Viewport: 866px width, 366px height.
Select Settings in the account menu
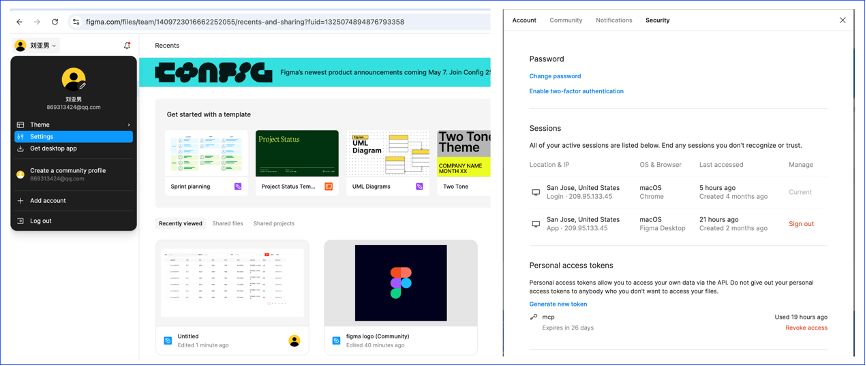pyautogui.click(x=73, y=136)
